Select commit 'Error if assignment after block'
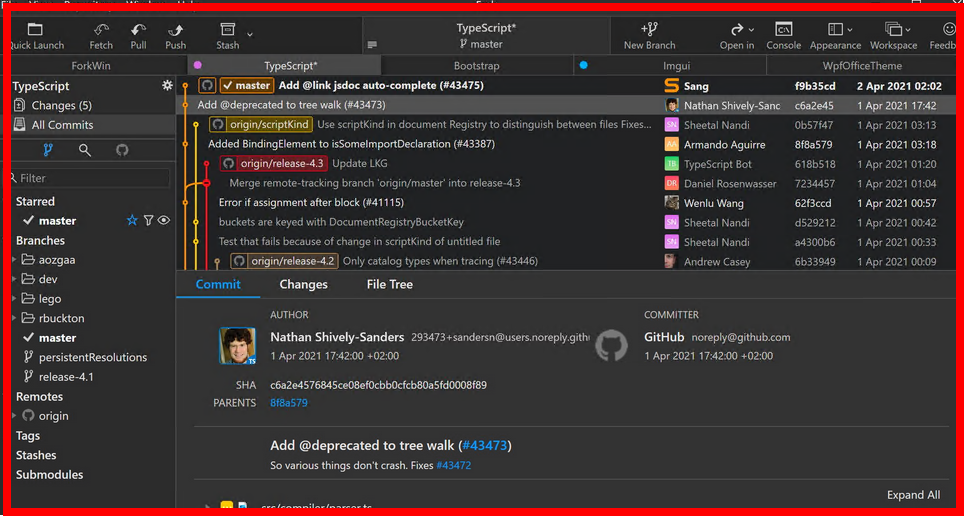The height and width of the screenshot is (516, 964). (x=311, y=202)
